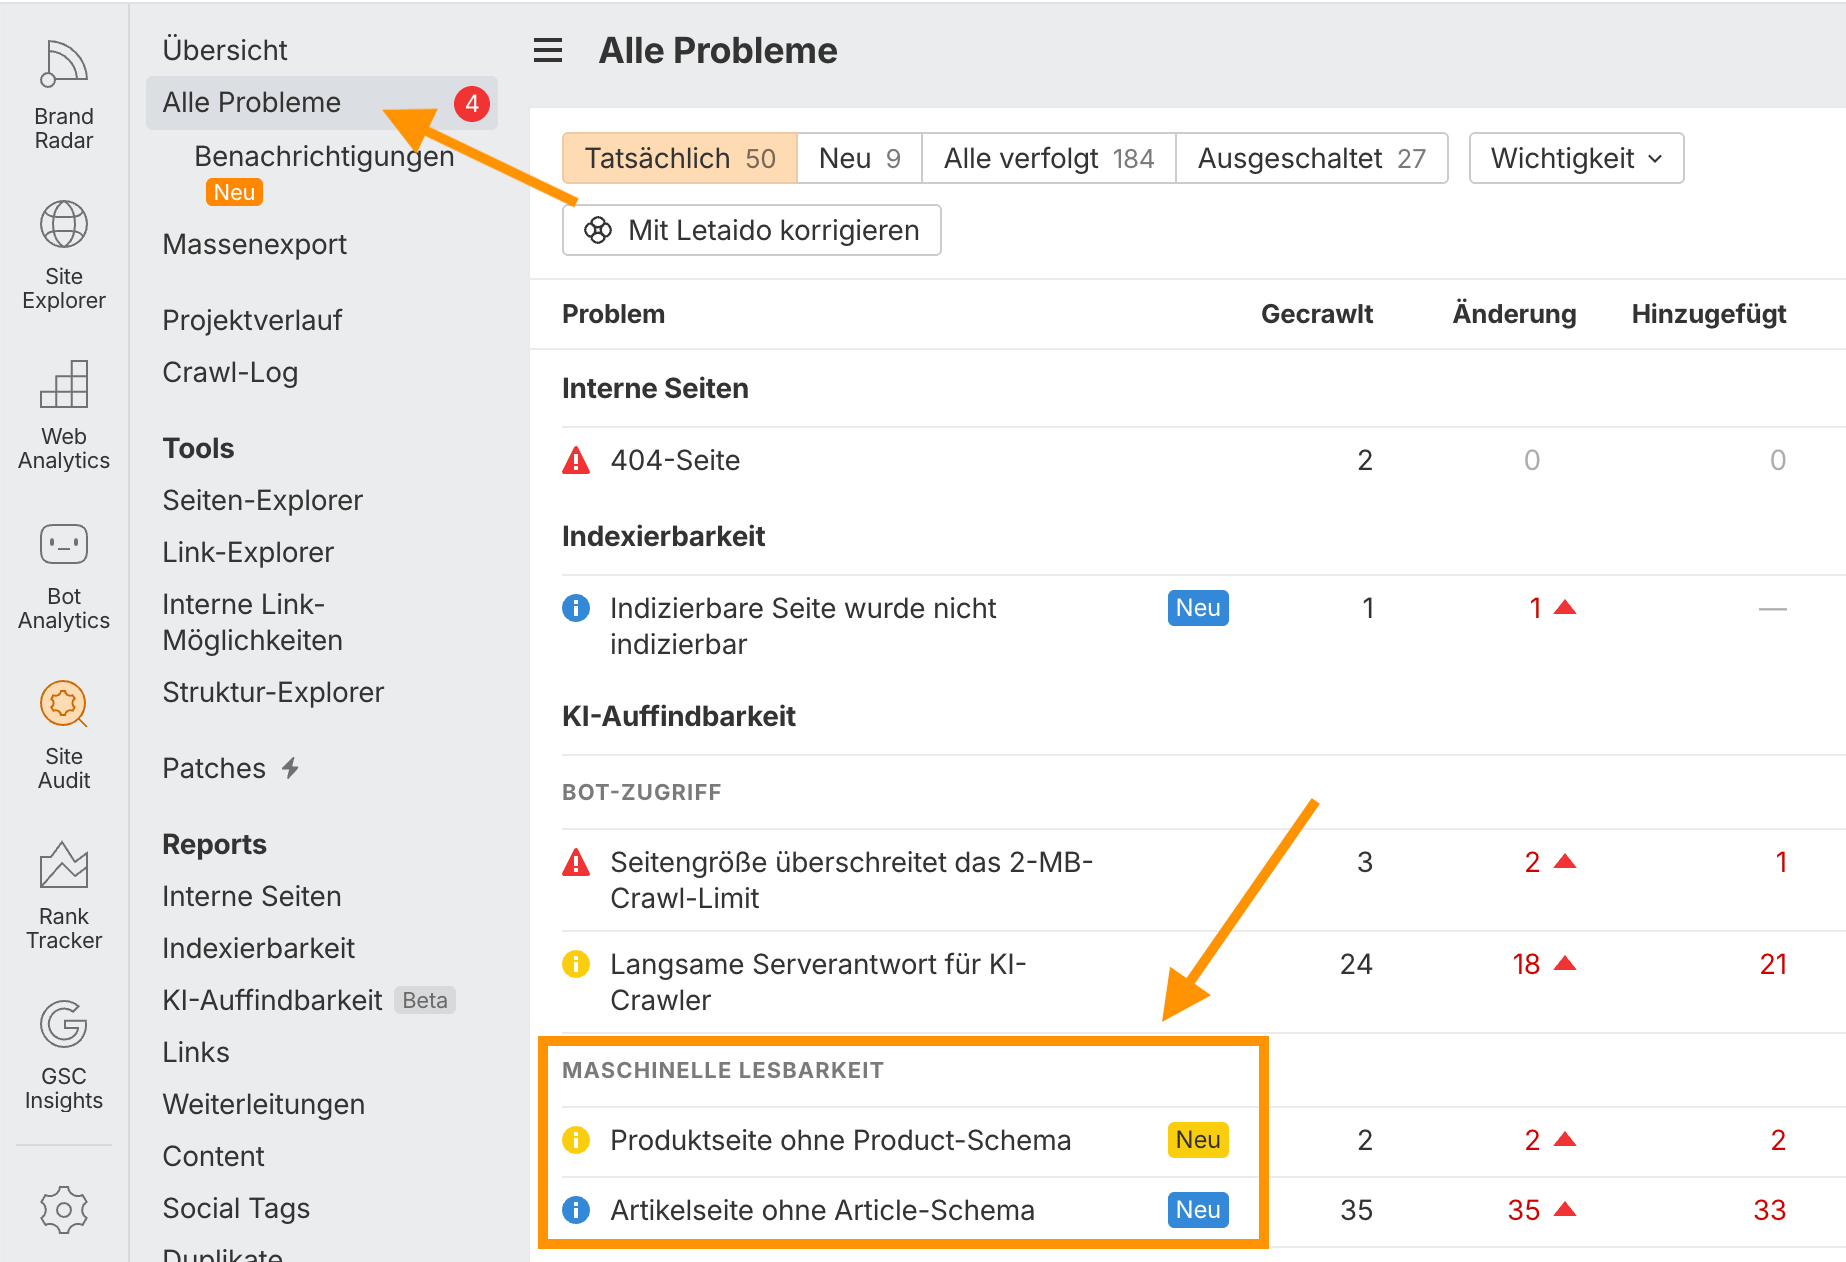This screenshot has width=1846, height=1262.
Task: Click blue info icon for Indizierbare Seite issue
Action: click(576, 608)
